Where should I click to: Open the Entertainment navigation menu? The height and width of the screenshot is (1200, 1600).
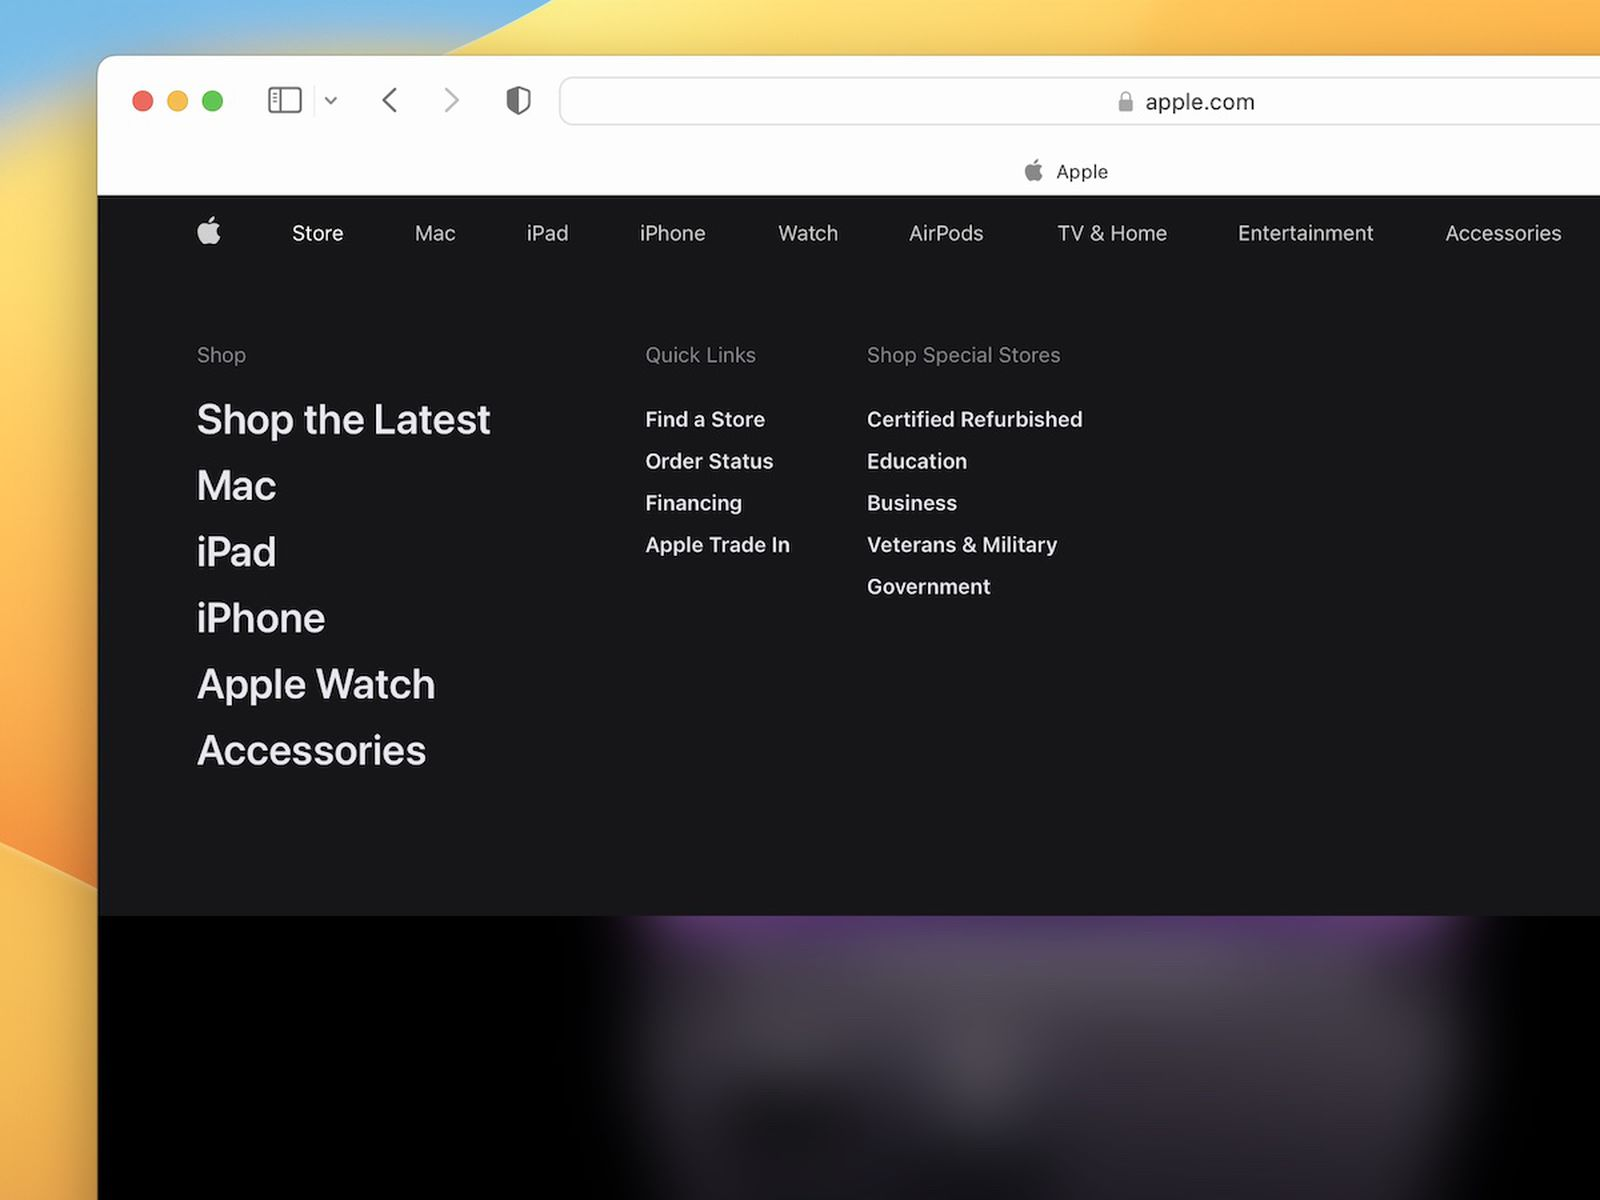pyautogui.click(x=1305, y=233)
